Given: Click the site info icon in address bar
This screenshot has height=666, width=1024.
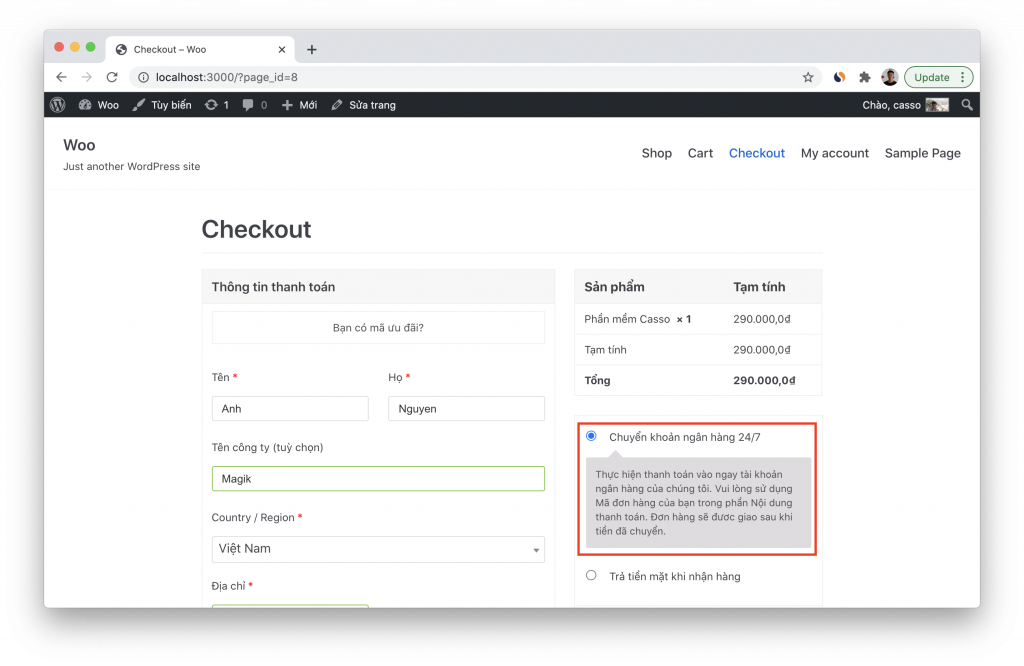Looking at the screenshot, I should pyautogui.click(x=143, y=77).
